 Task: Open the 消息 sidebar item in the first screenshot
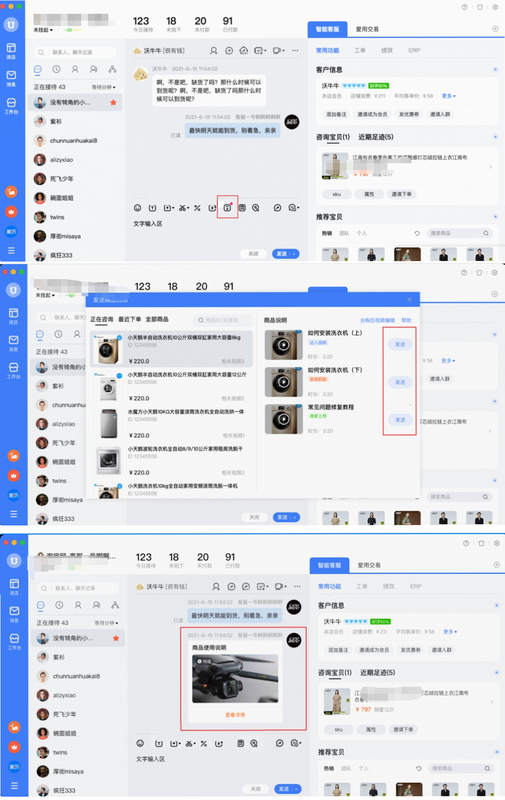[11, 78]
